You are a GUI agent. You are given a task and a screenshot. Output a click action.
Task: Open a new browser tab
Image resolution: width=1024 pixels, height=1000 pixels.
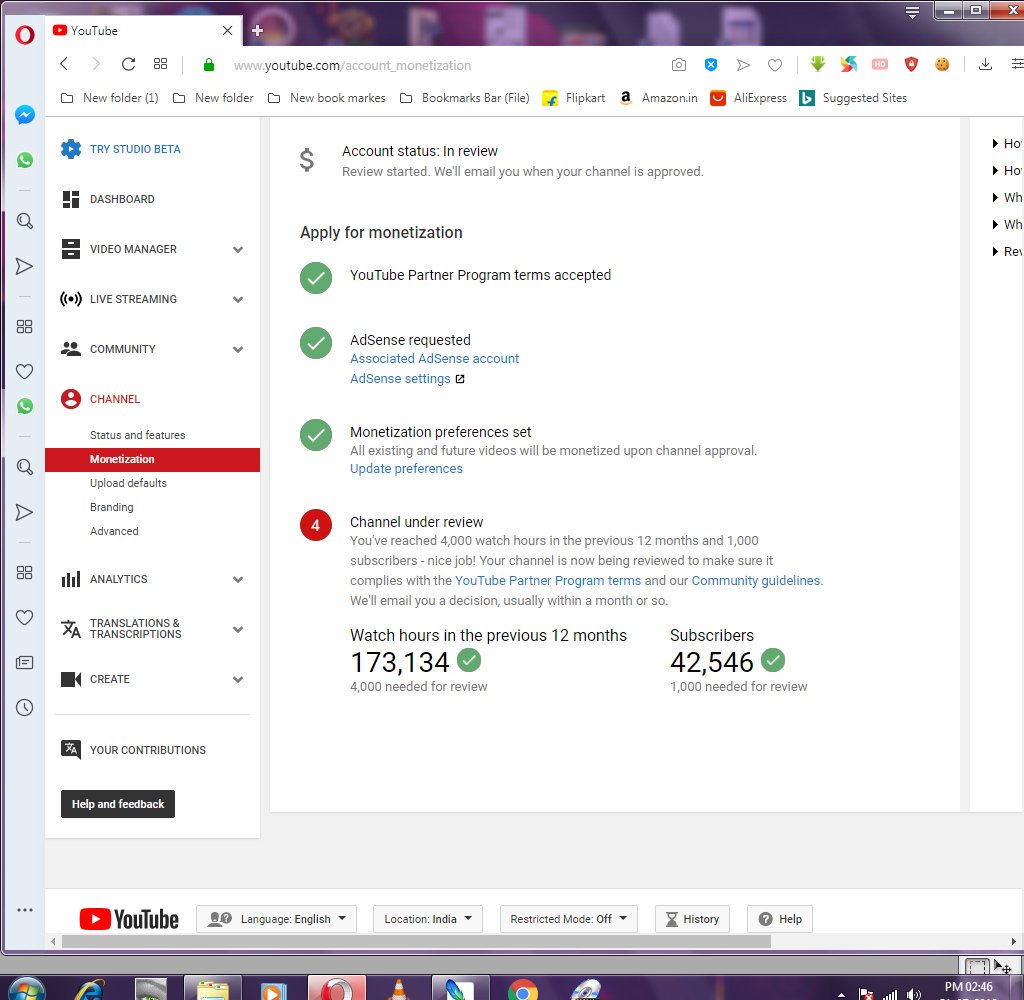257,31
